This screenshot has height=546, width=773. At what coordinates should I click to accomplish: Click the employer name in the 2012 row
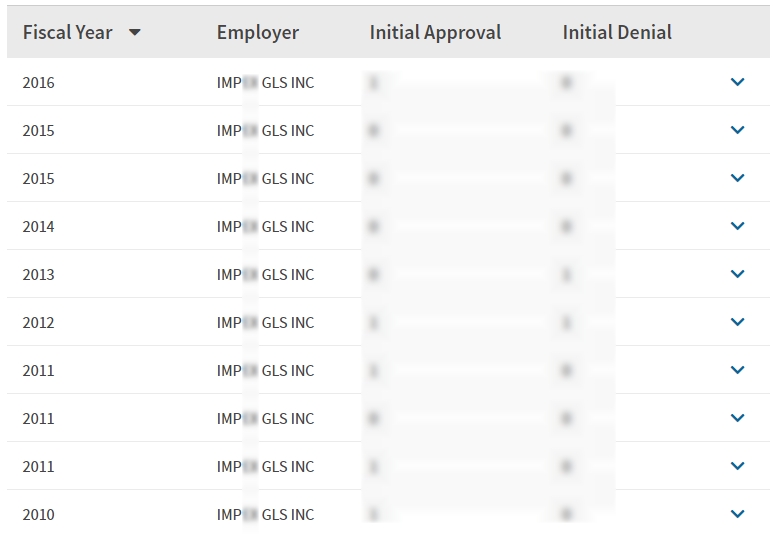pyautogui.click(x=265, y=323)
